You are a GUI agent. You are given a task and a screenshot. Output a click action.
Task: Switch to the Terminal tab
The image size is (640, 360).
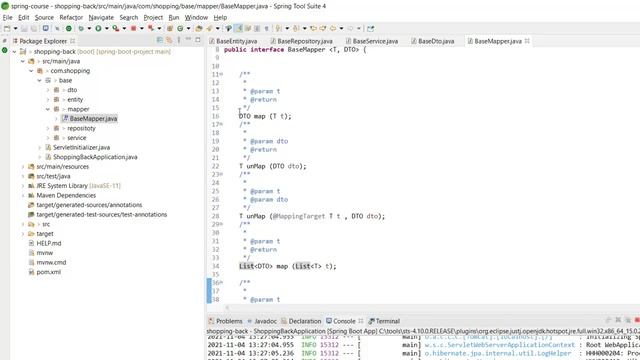[384, 321]
